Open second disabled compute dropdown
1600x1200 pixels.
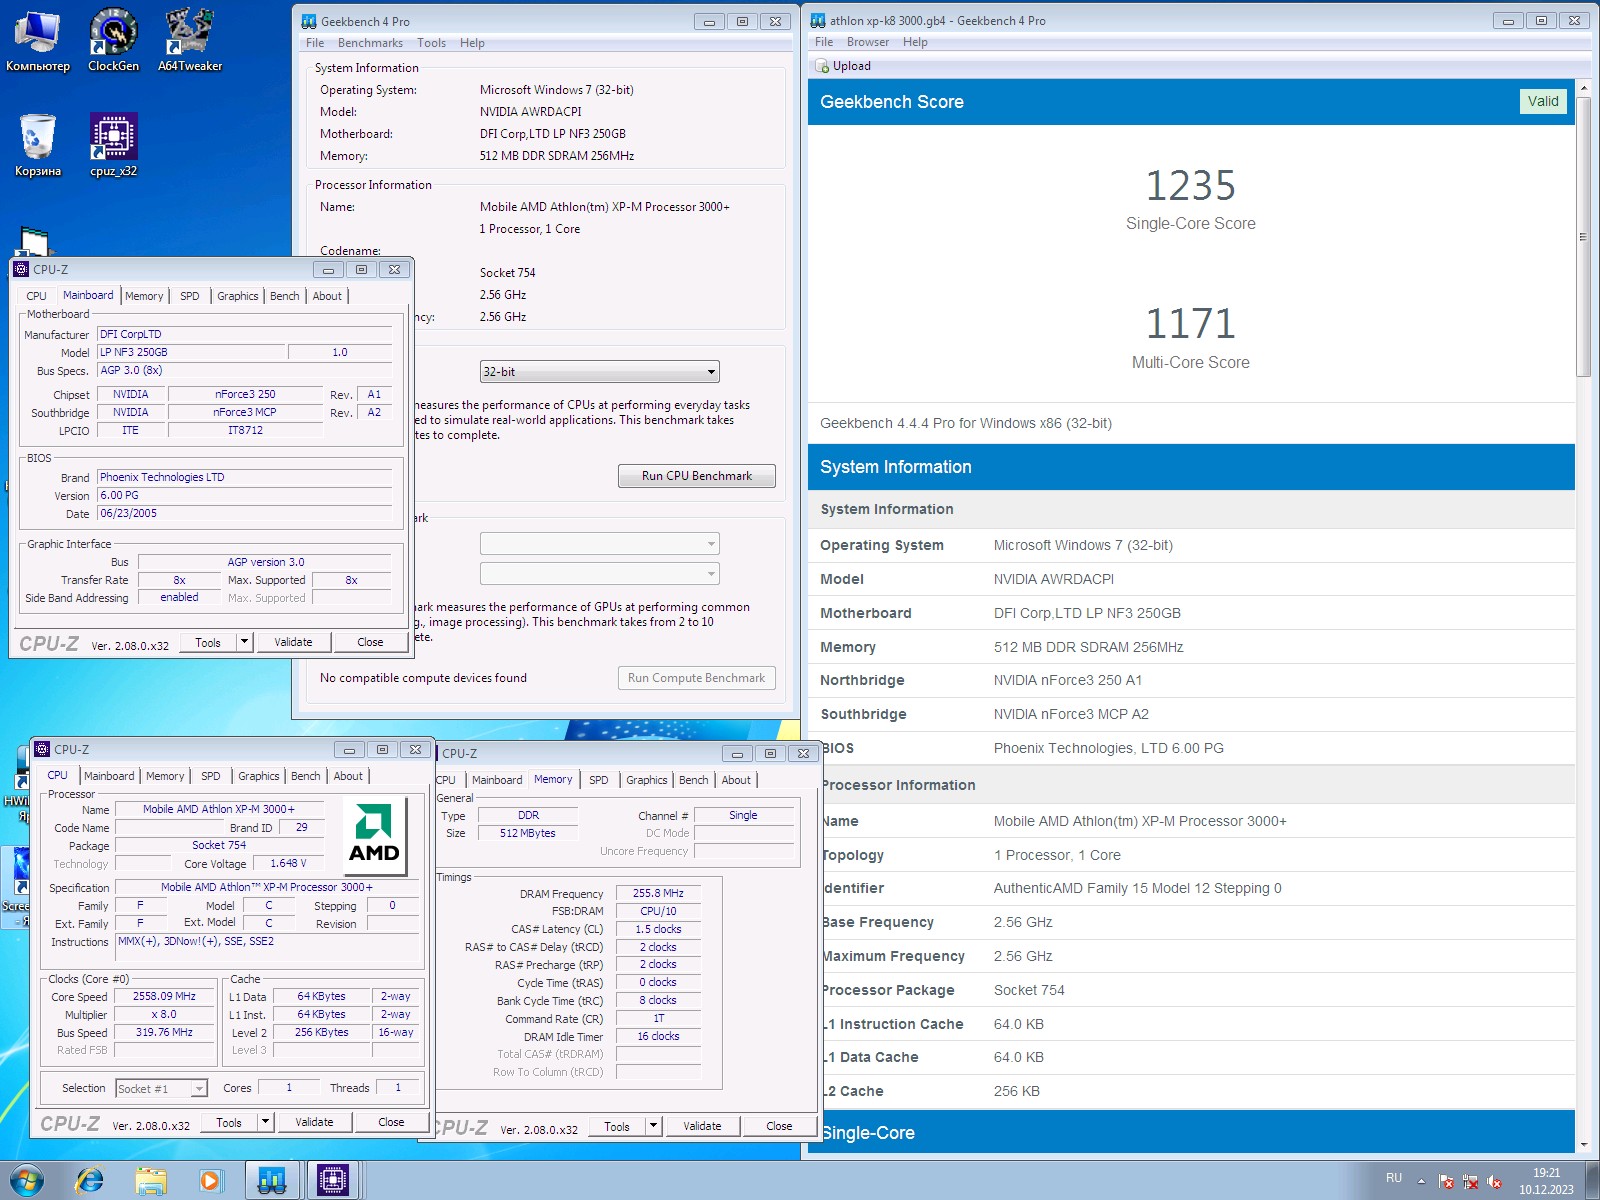(x=600, y=574)
